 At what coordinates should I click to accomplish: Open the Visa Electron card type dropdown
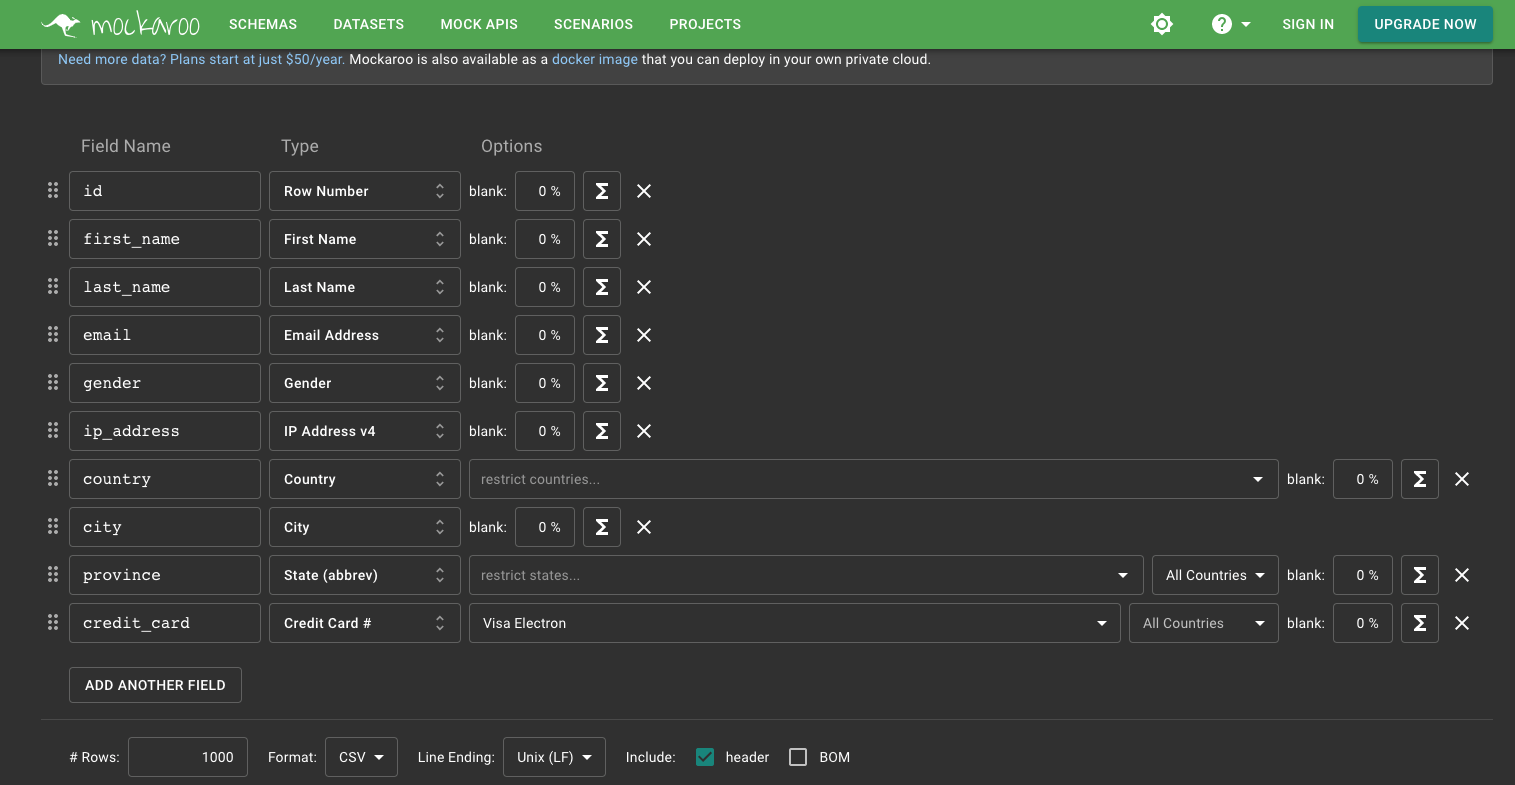click(794, 623)
